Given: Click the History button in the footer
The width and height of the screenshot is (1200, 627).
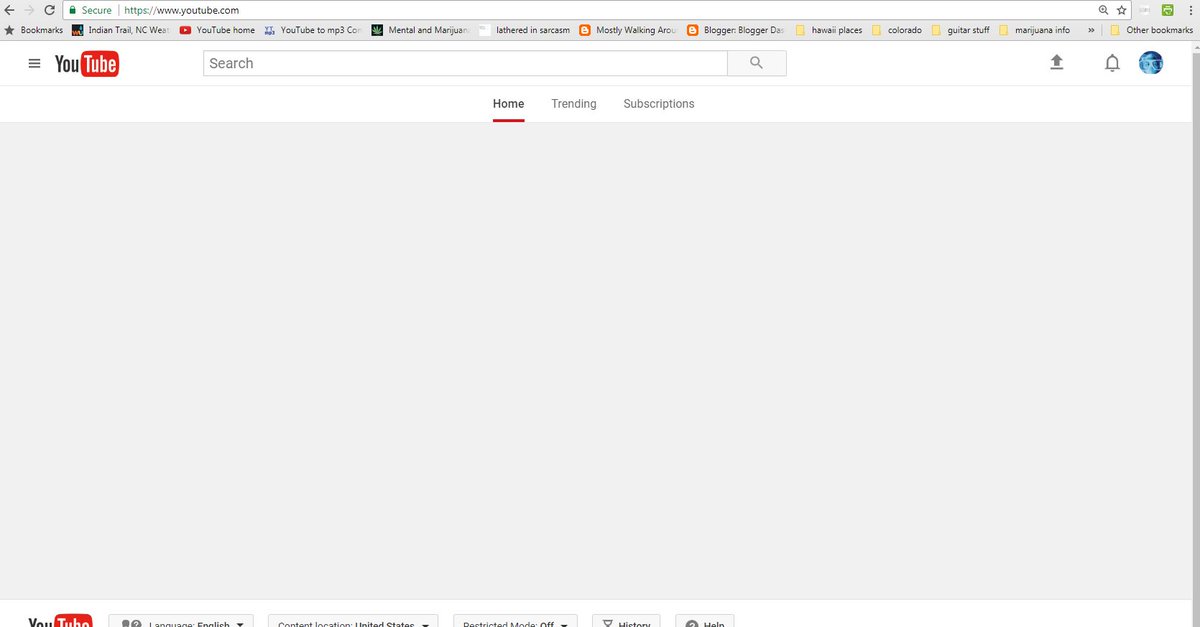Looking at the screenshot, I should point(626,621).
